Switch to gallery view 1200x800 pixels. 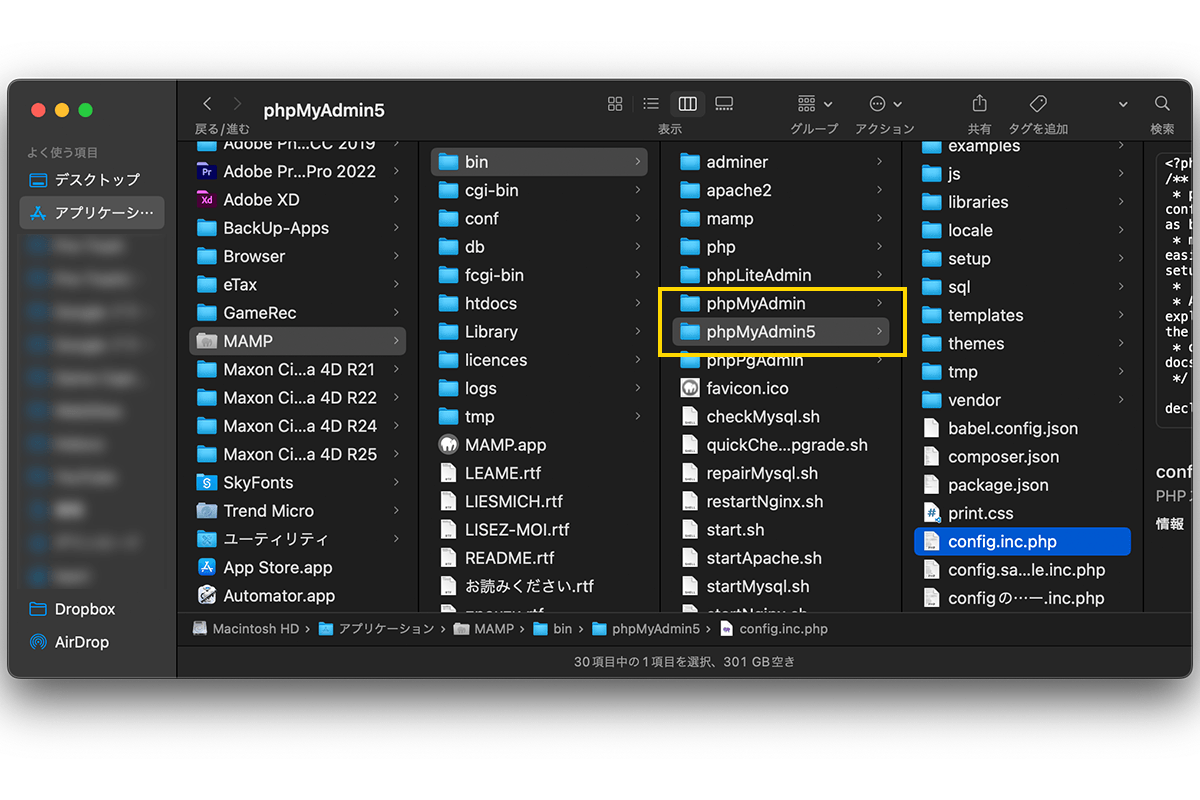click(725, 104)
